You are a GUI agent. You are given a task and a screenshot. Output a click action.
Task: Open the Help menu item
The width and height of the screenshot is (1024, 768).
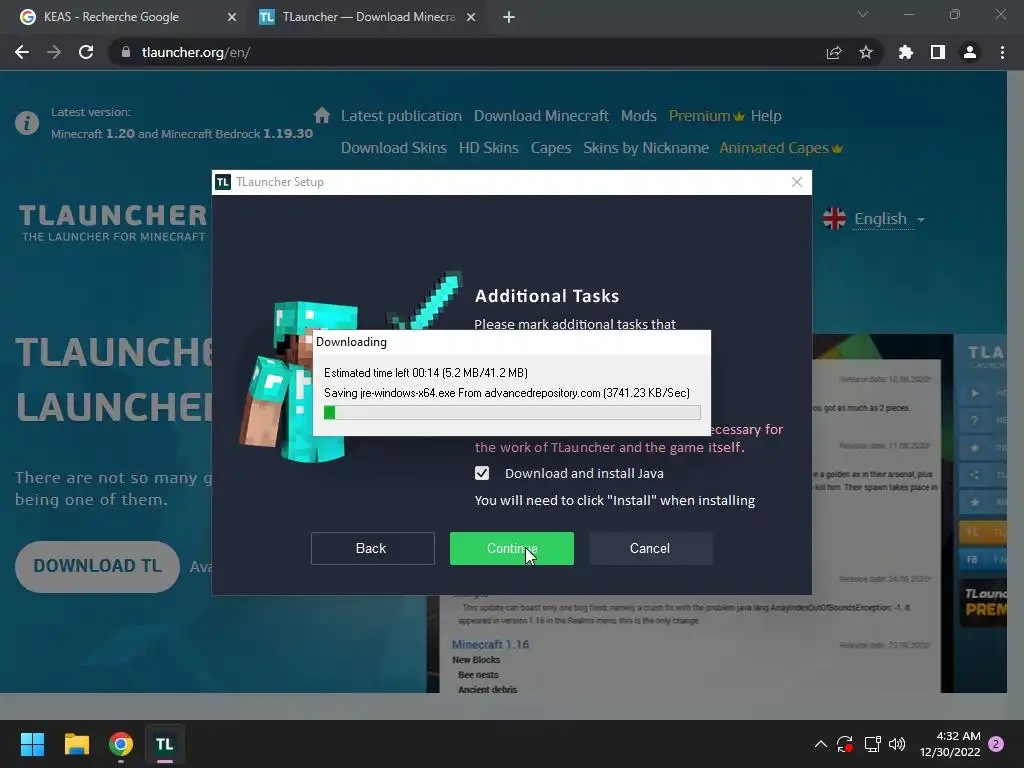(x=765, y=116)
